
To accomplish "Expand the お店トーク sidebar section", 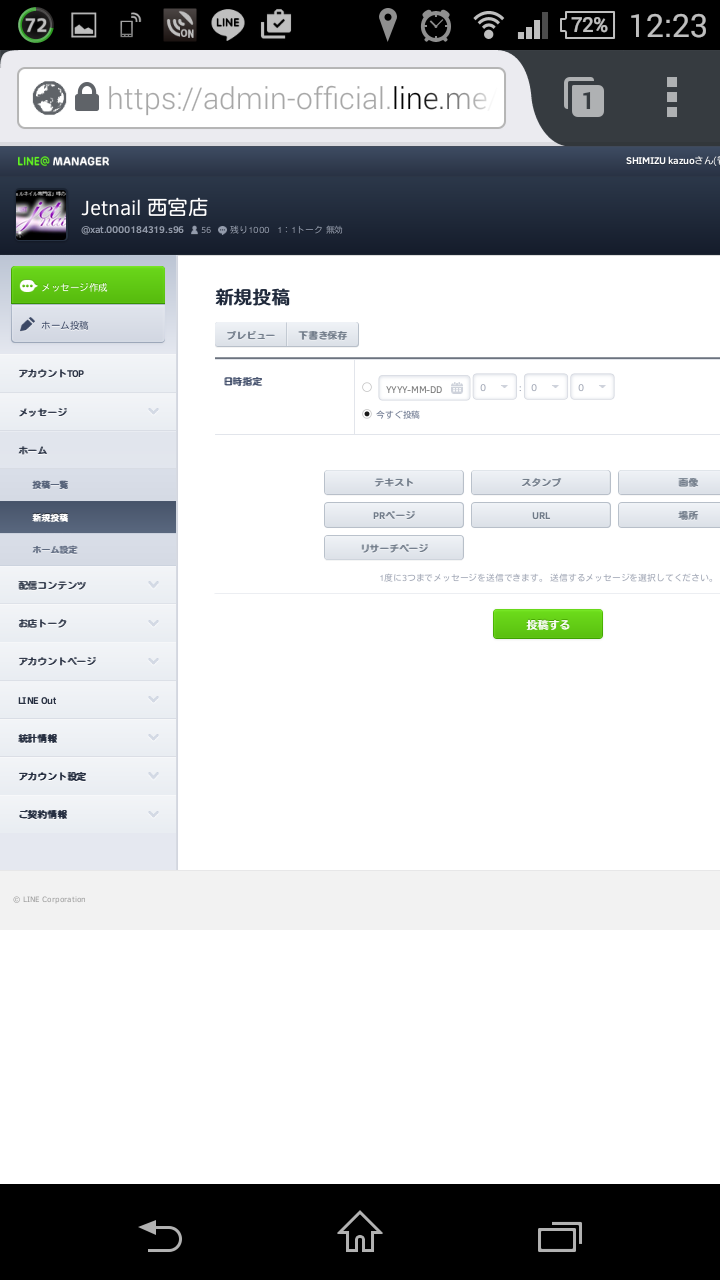I will point(88,623).
